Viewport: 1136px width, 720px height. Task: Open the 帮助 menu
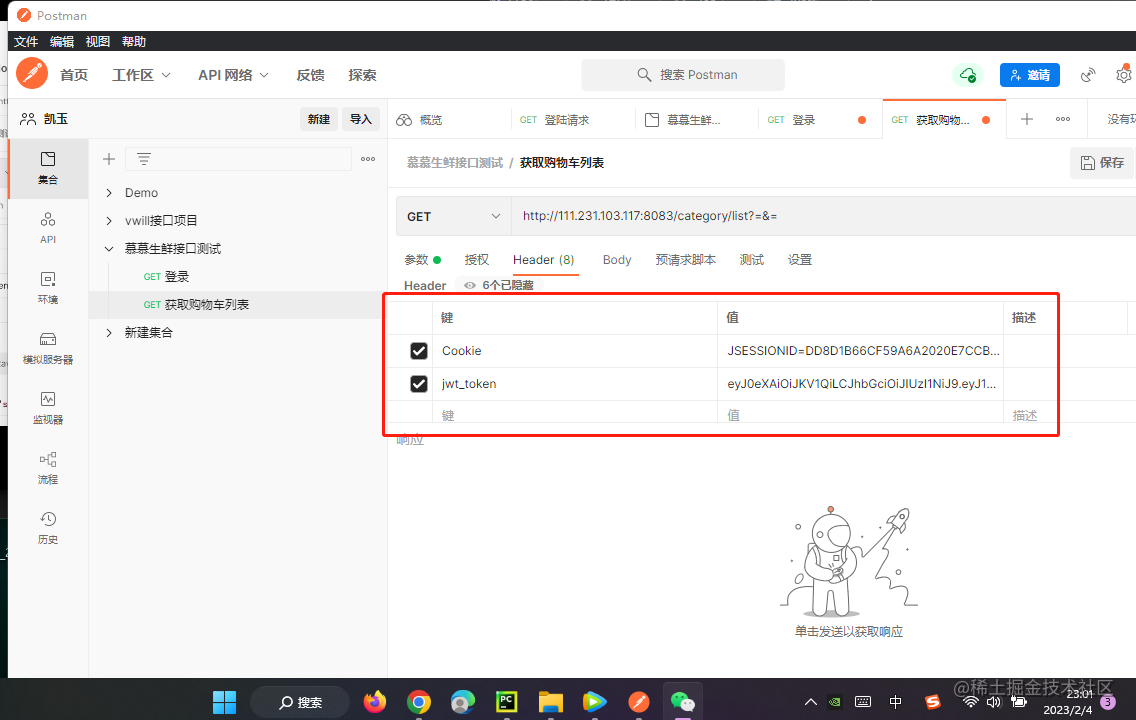click(134, 41)
